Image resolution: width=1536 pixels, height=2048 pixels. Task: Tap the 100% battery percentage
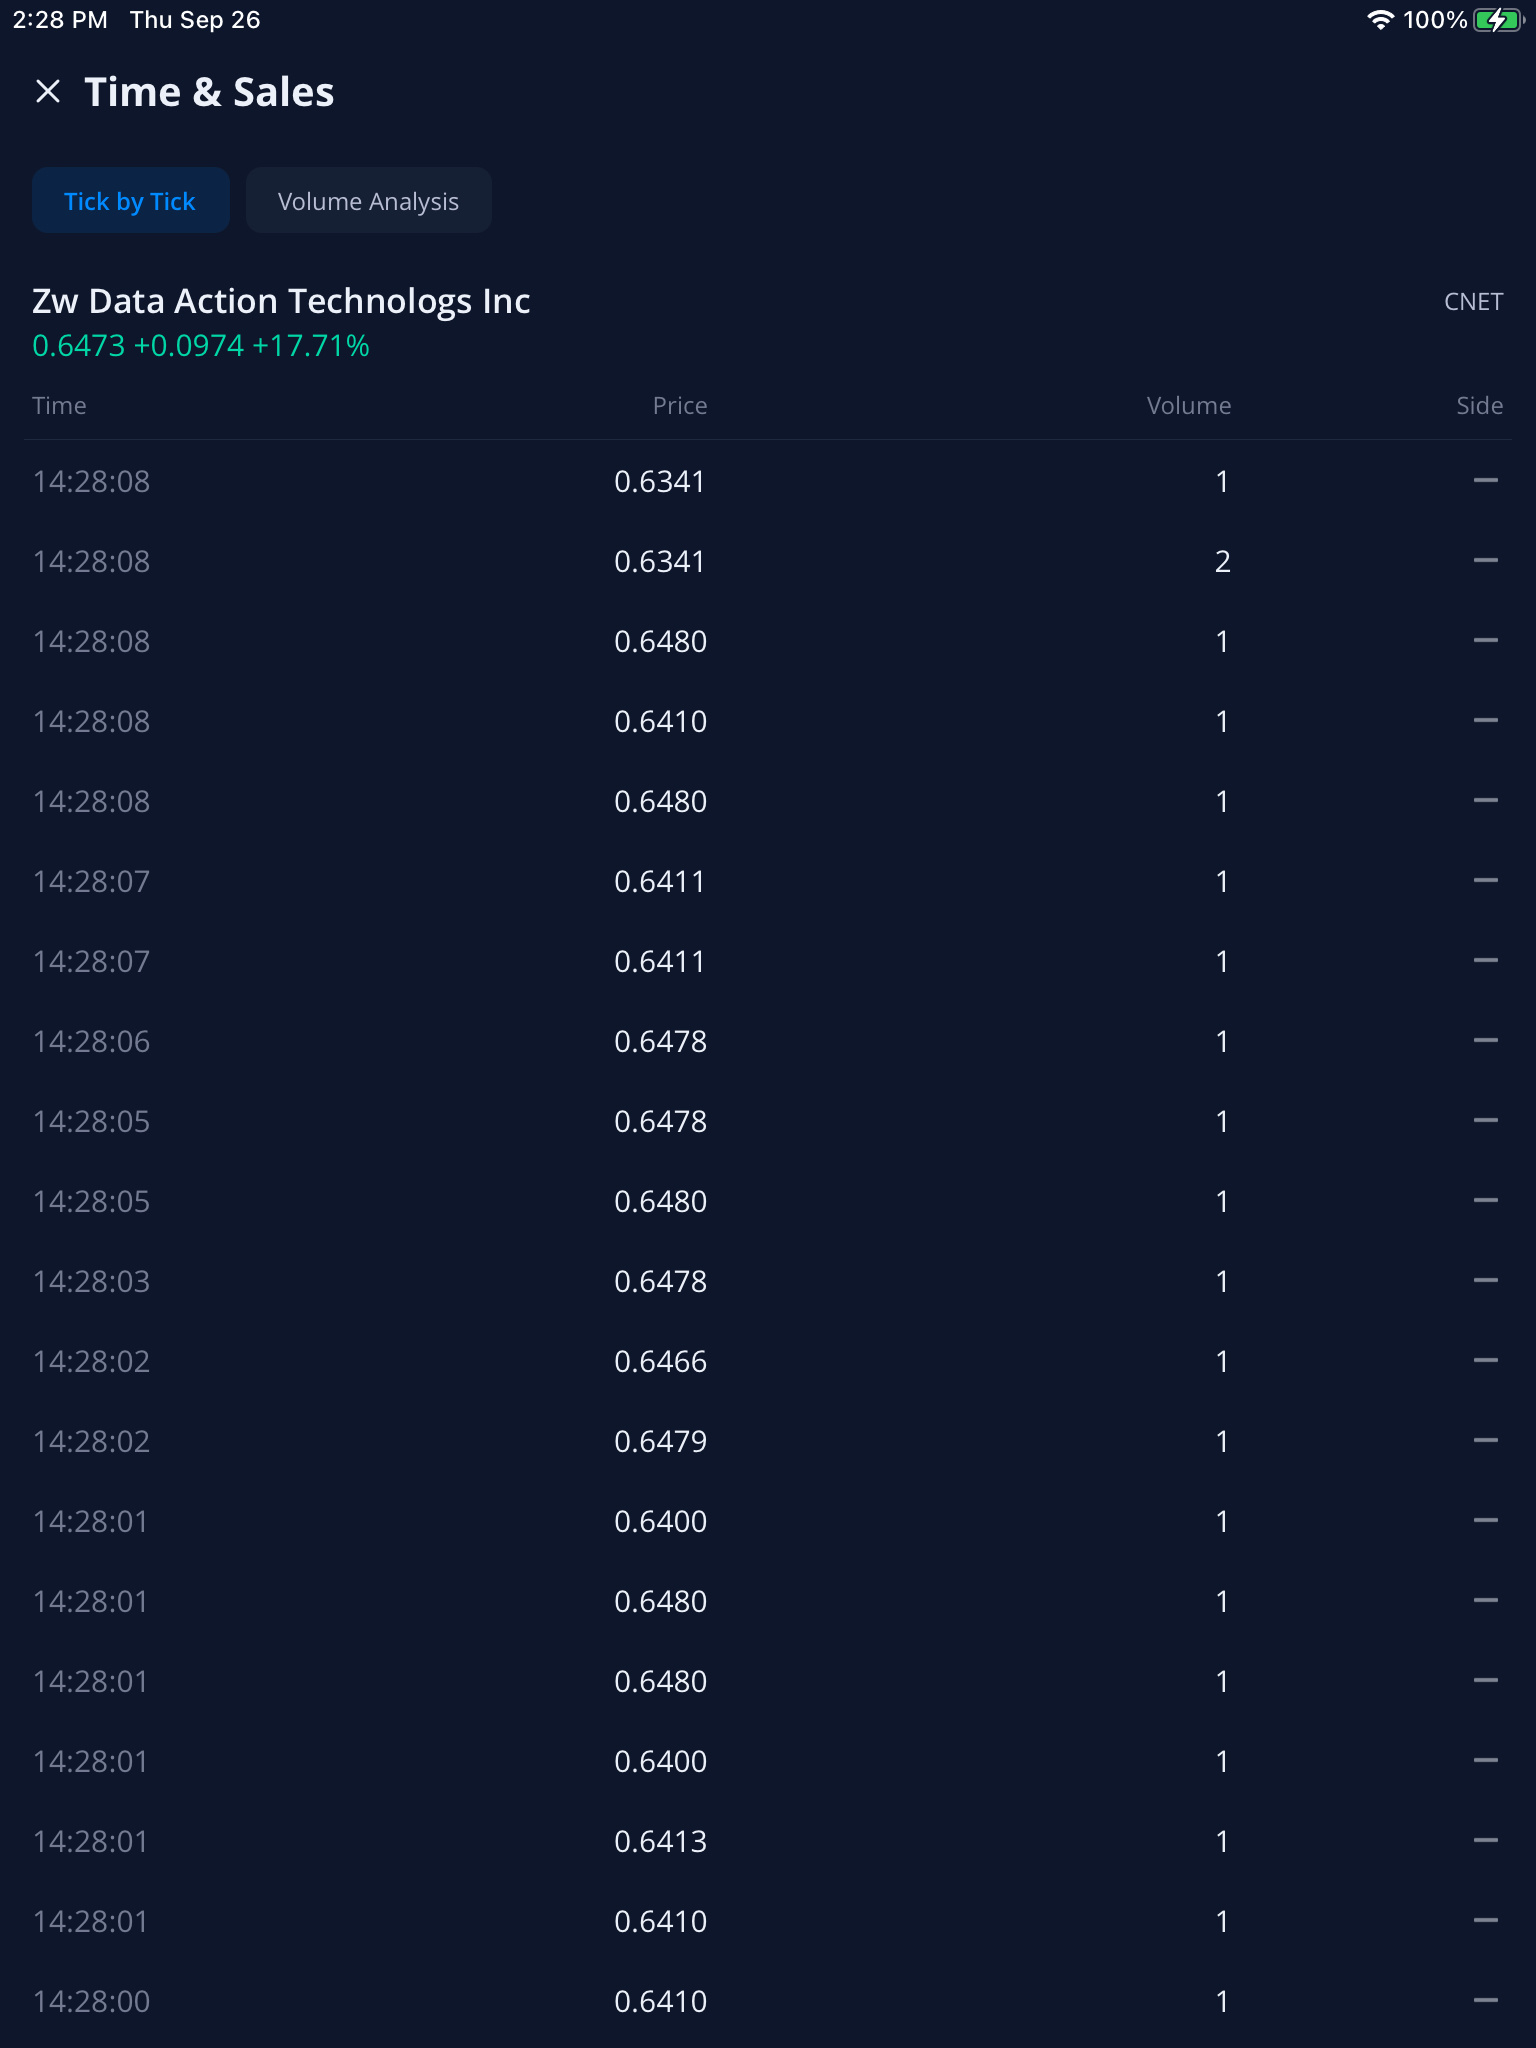point(1435,20)
